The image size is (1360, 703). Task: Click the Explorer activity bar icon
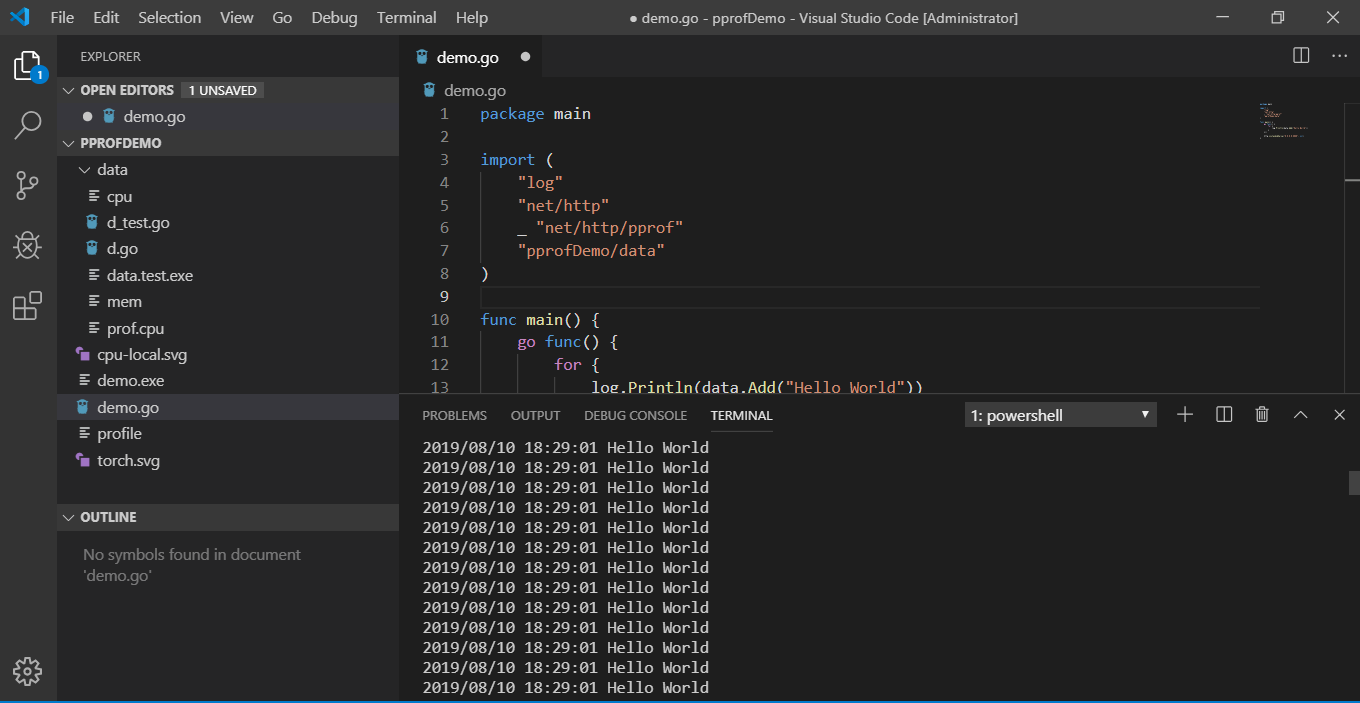(28, 65)
